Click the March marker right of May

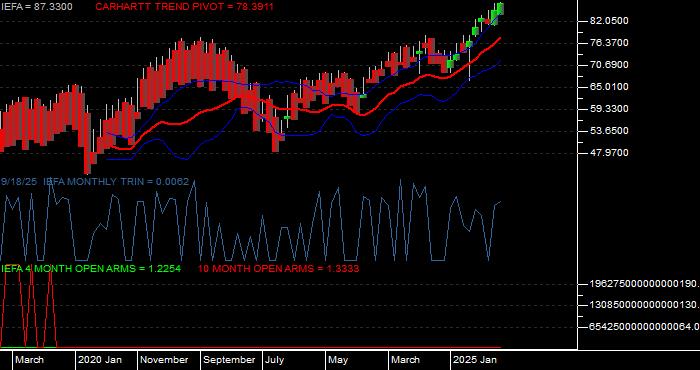405,360
